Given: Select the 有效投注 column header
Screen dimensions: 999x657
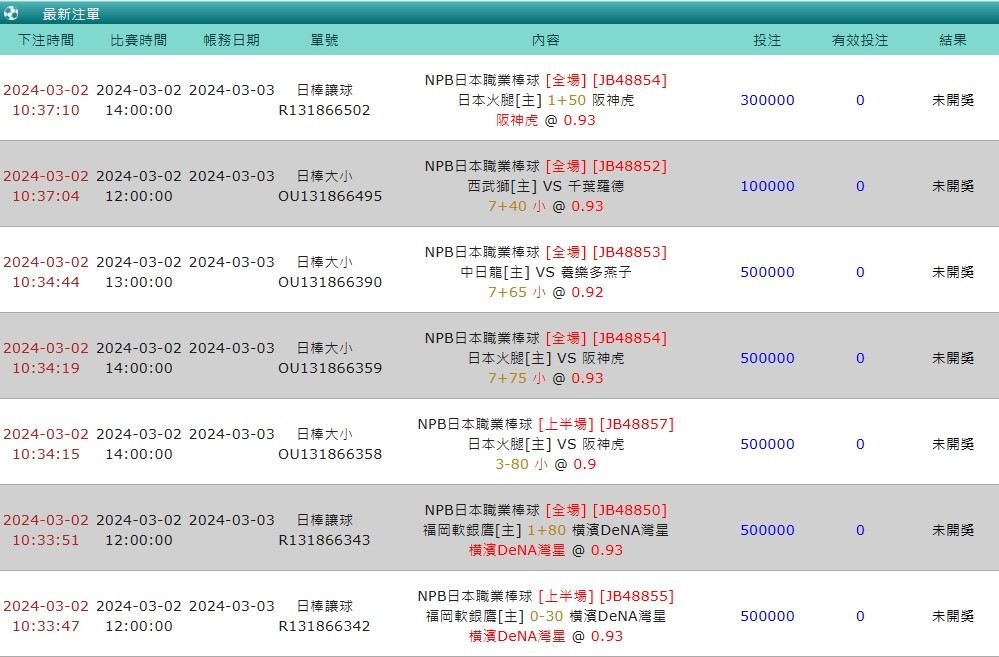Looking at the screenshot, I should [x=860, y=40].
